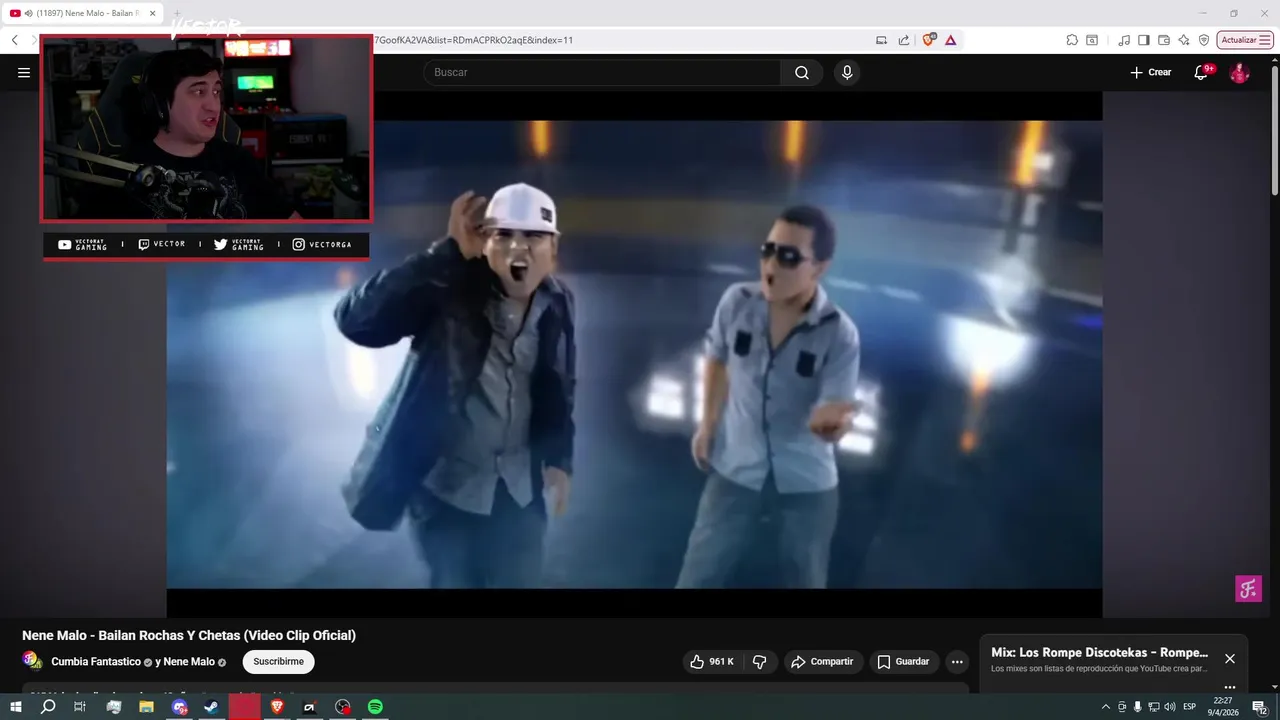Open OBS Studio taskbar icon

point(342,707)
